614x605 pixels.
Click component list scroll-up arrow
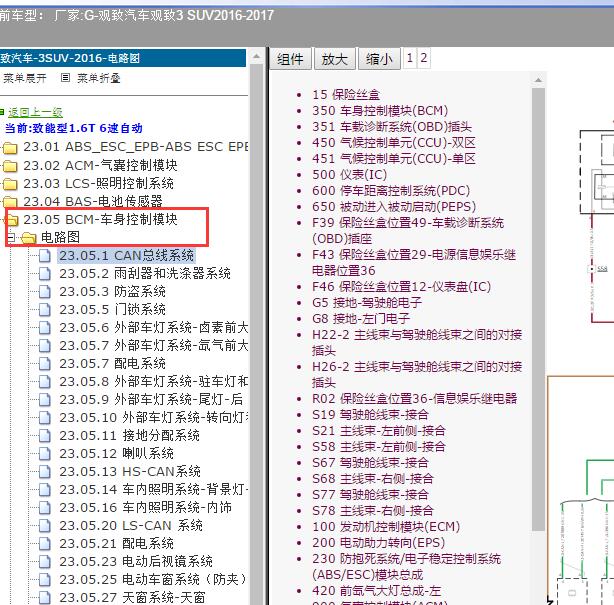[x=538, y=80]
